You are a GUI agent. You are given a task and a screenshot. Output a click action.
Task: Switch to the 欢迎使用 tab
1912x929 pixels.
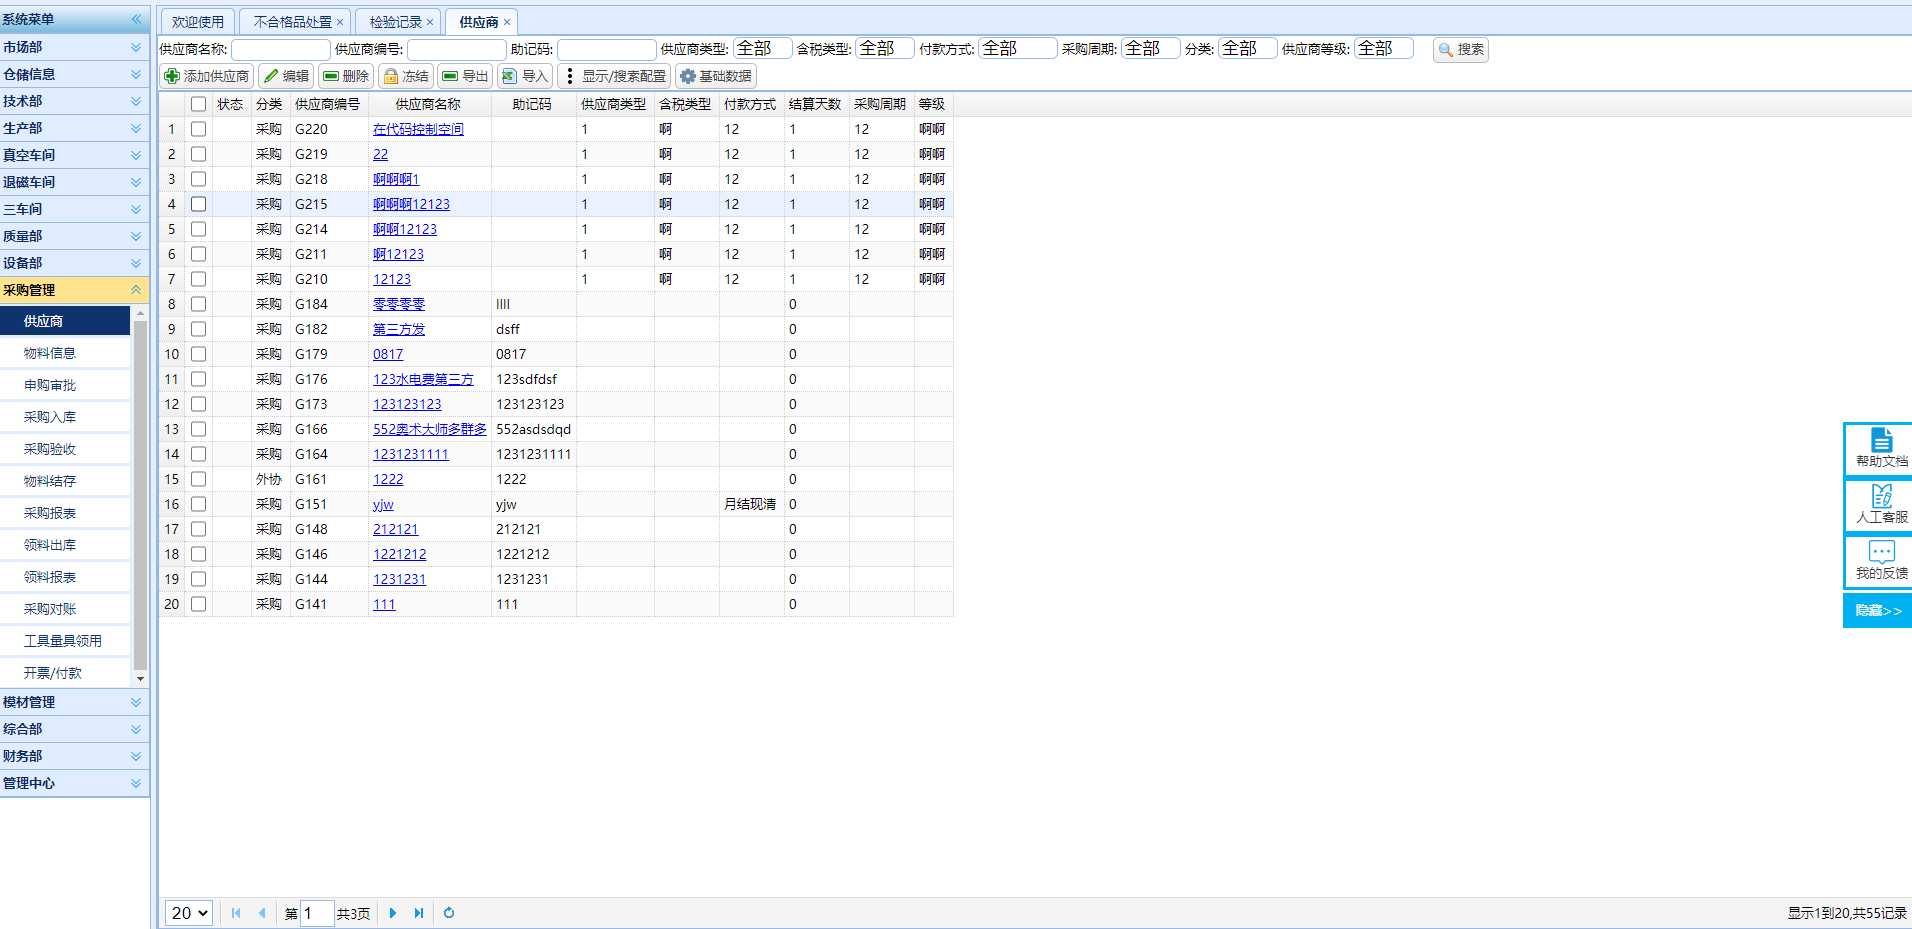pos(198,22)
